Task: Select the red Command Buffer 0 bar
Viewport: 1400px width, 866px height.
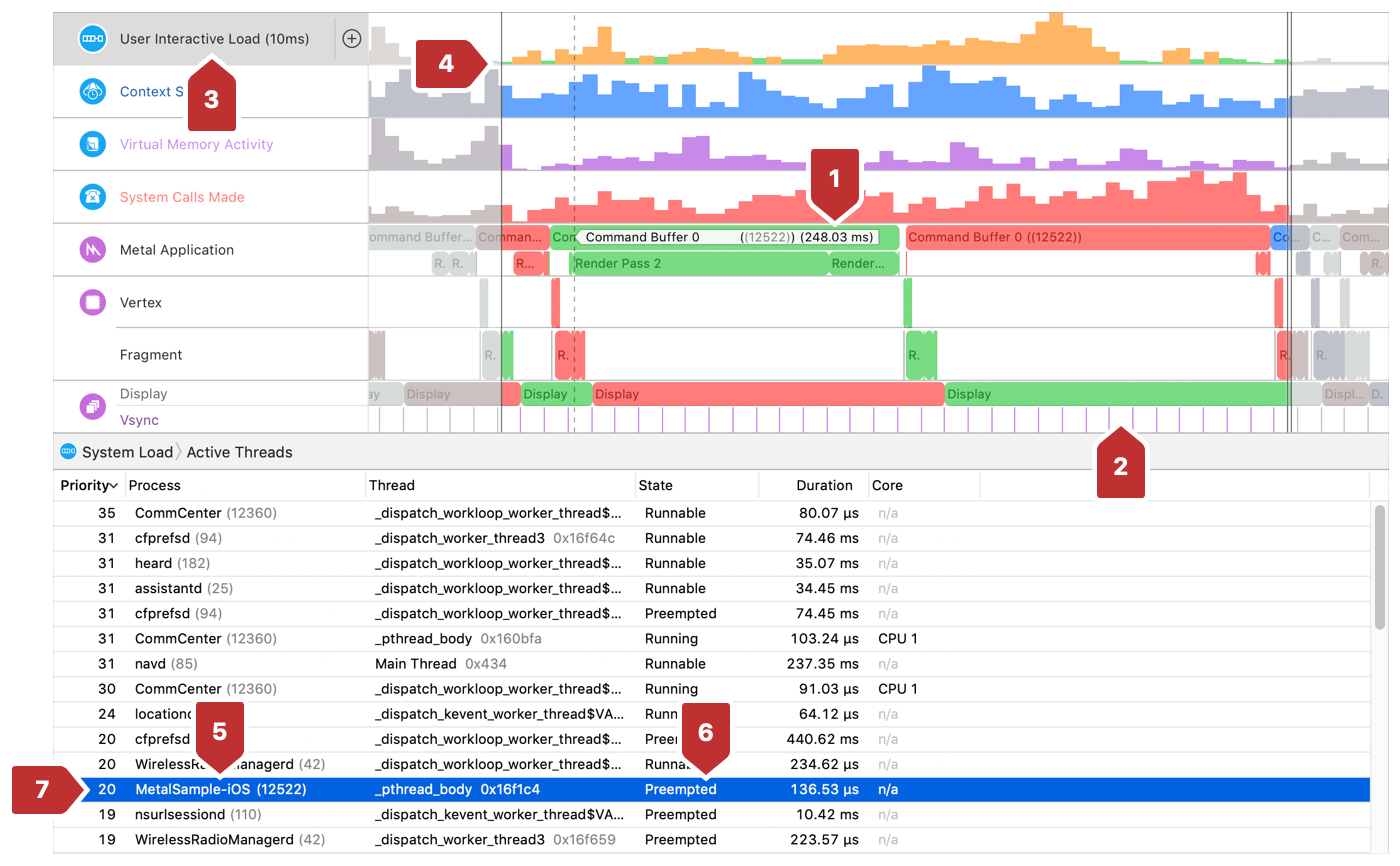Action: 1086,238
